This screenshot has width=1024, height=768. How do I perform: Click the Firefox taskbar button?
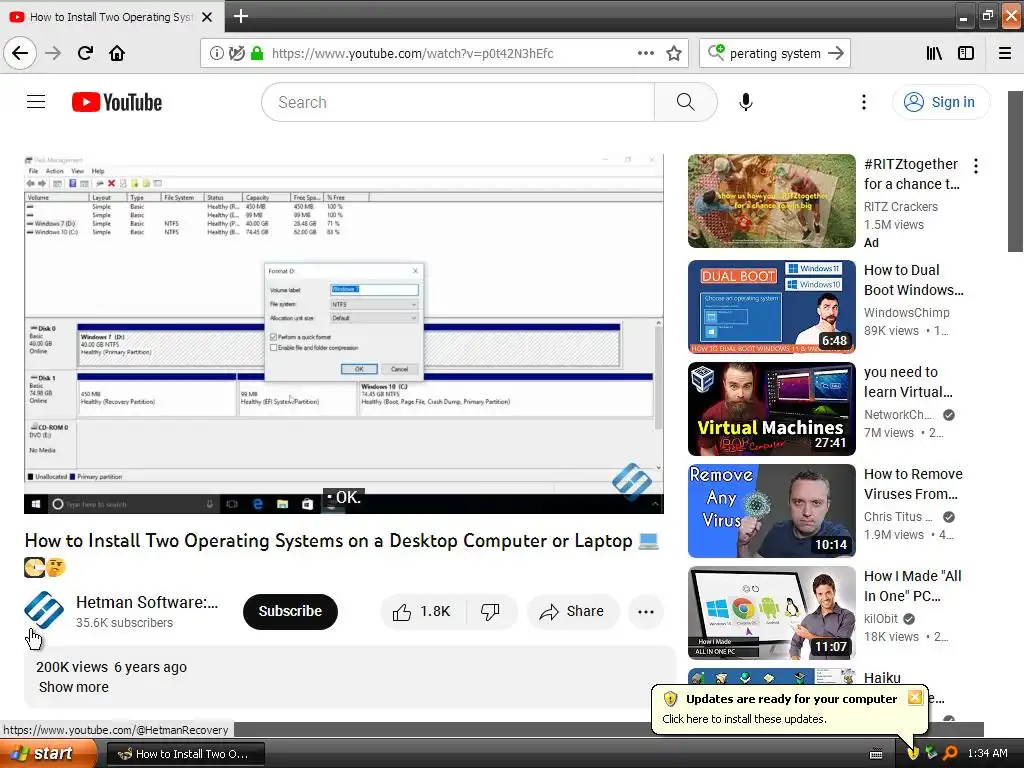coord(185,754)
